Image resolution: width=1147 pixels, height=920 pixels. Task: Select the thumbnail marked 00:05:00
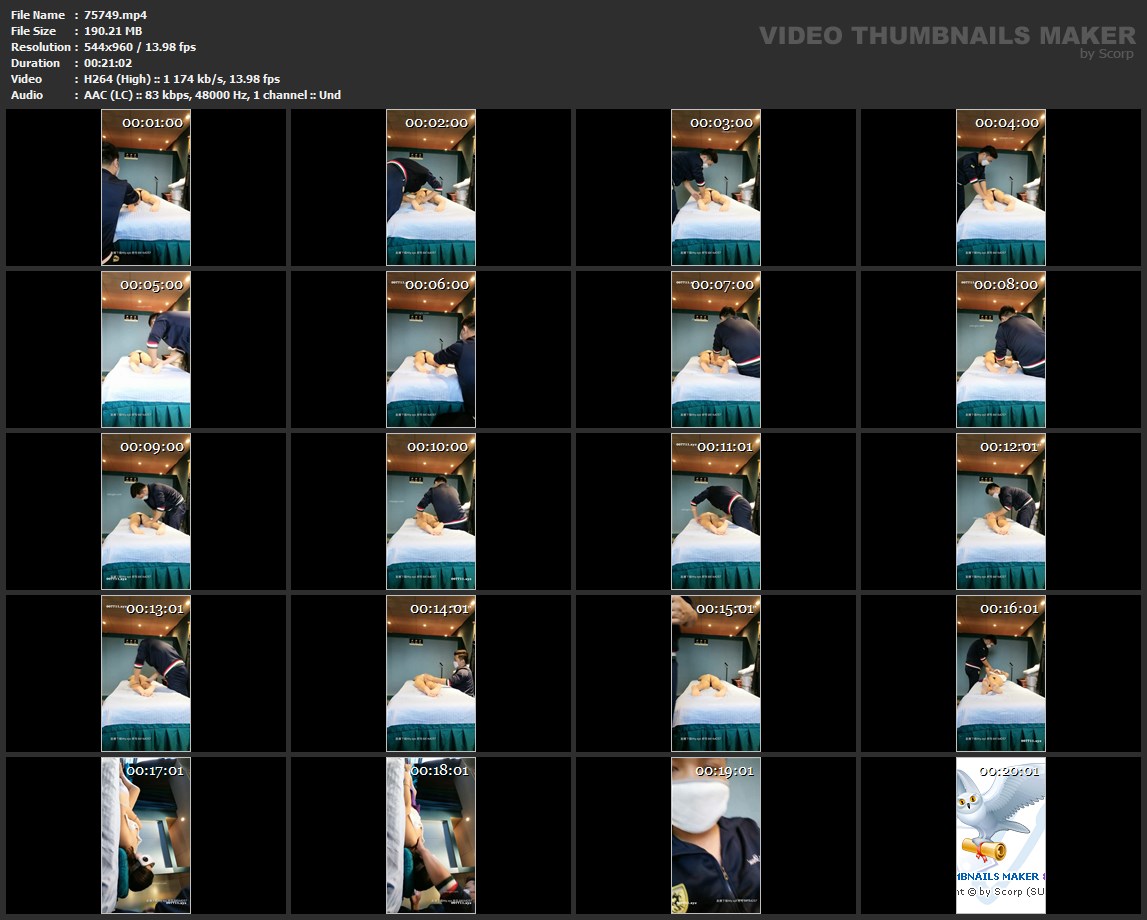pos(146,349)
